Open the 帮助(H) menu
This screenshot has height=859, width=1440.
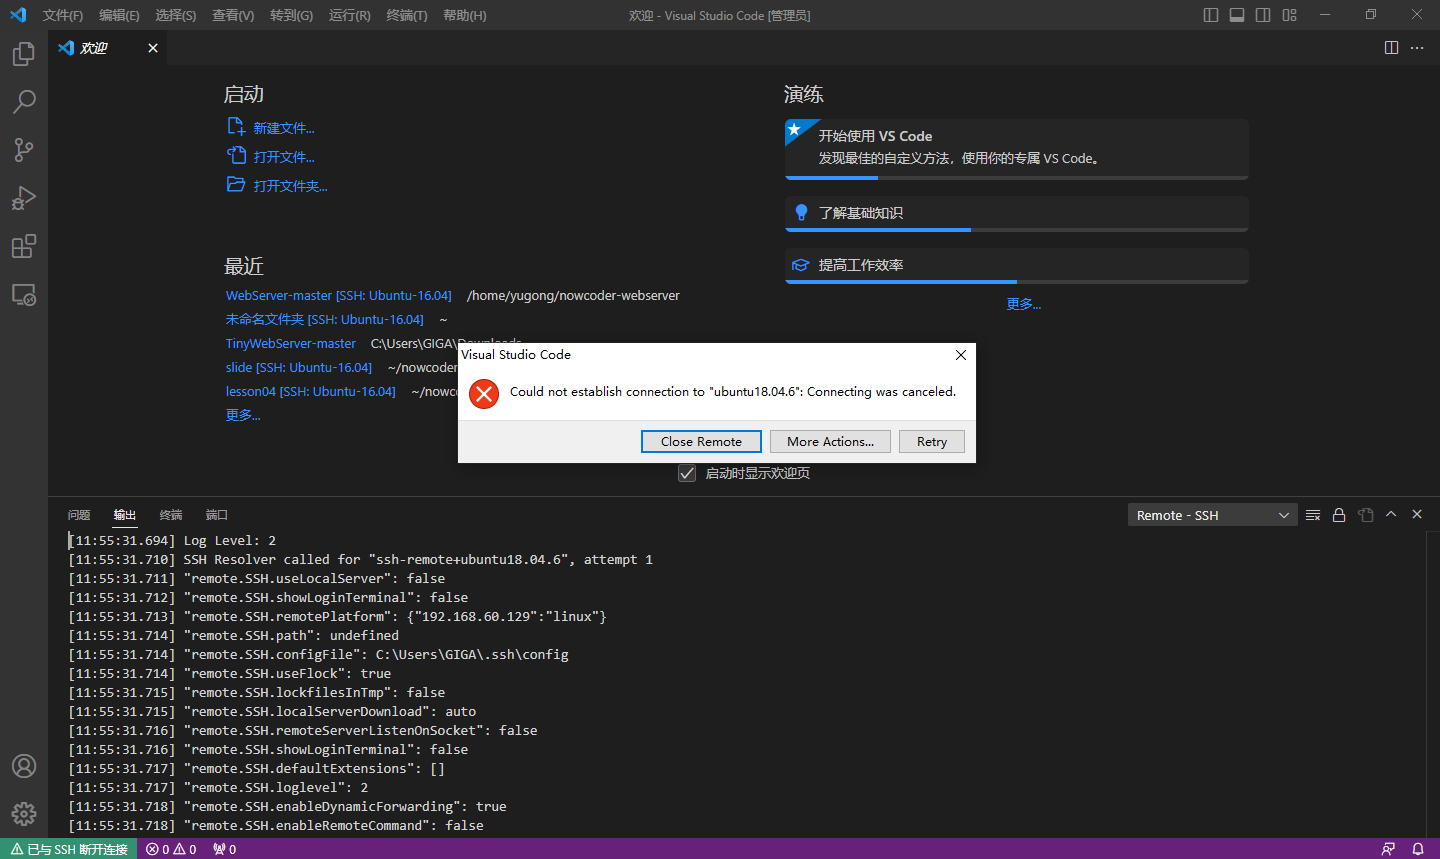coord(465,15)
